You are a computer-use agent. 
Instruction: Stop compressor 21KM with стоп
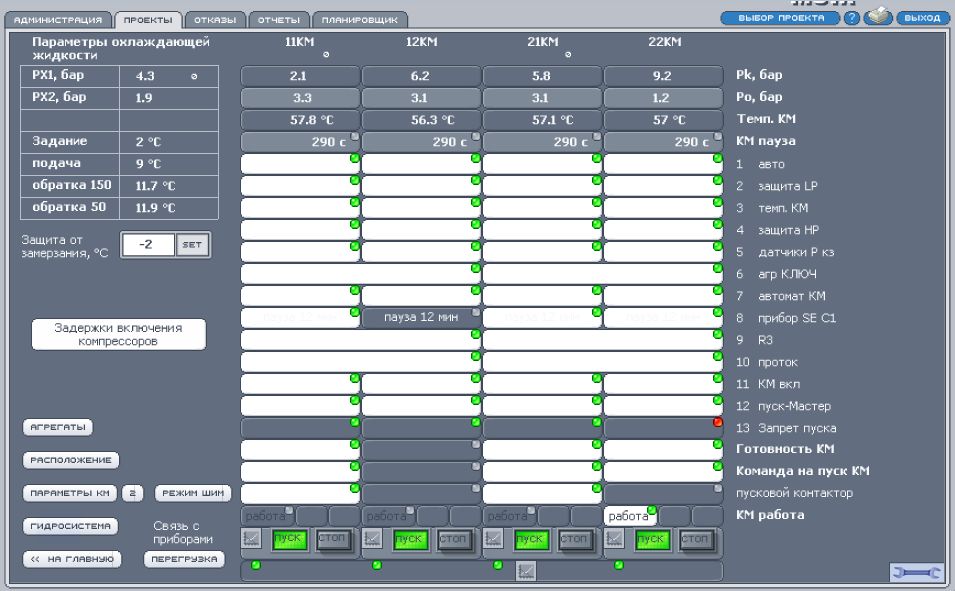point(574,539)
